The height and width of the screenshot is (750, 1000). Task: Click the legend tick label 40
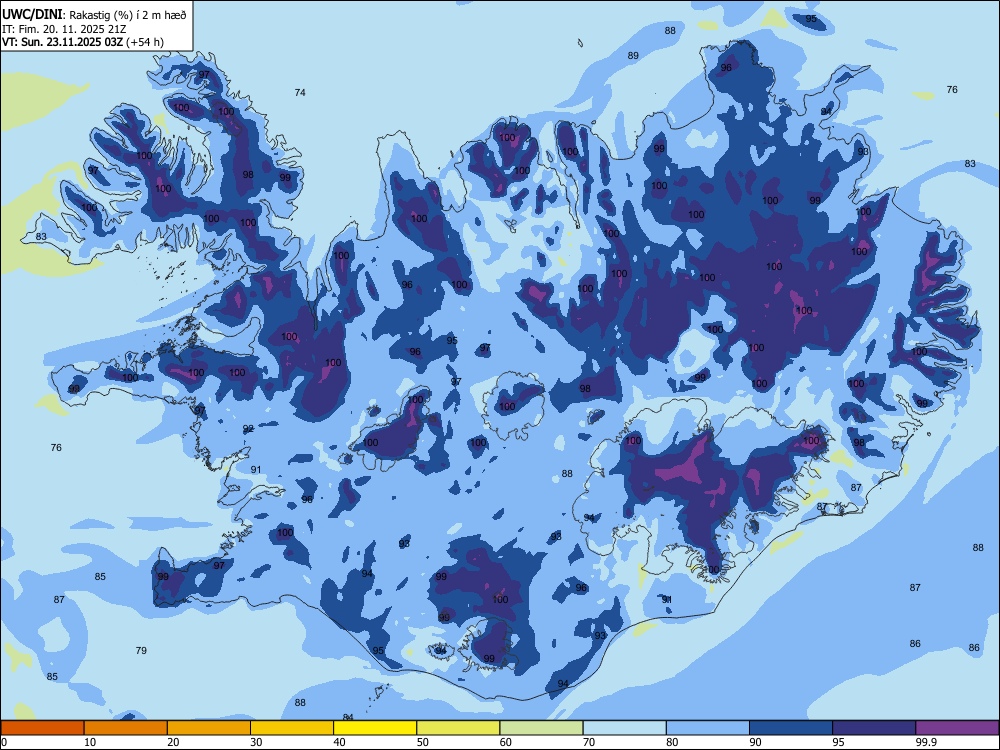click(339, 742)
